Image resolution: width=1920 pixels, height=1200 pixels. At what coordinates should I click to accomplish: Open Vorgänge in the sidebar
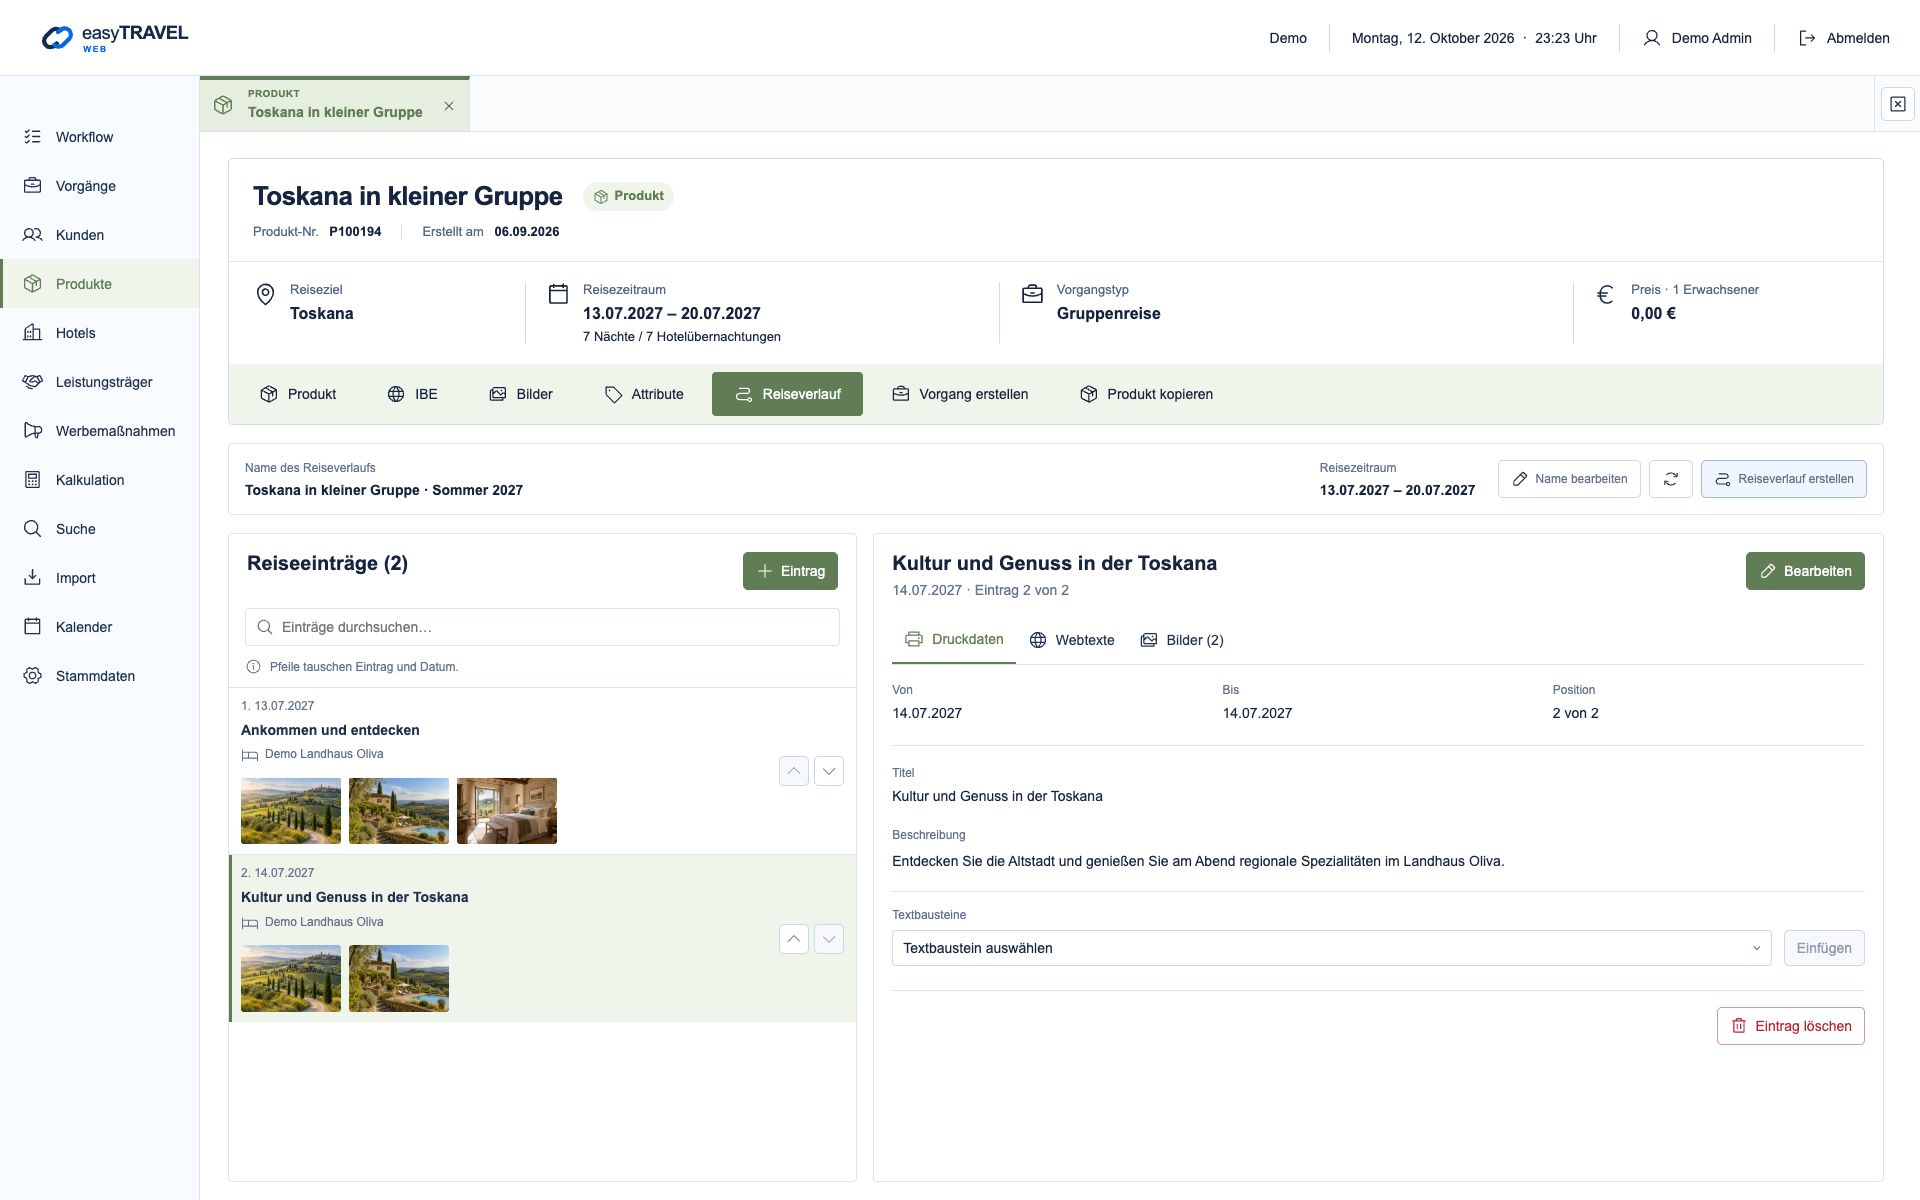coord(99,186)
